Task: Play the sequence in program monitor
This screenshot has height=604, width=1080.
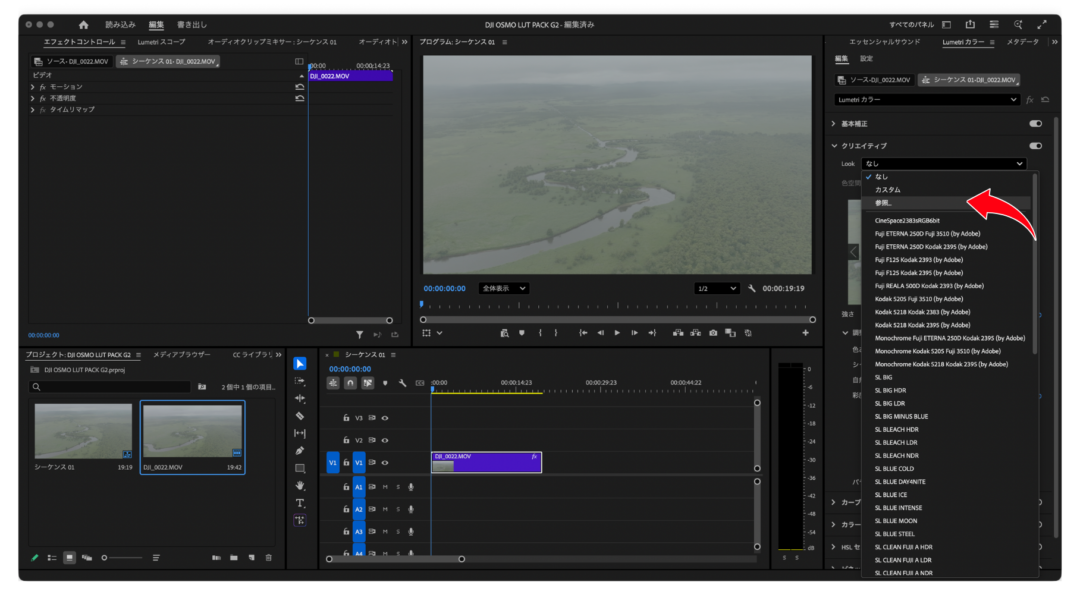Action: pyautogui.click(x=617, y=333)
